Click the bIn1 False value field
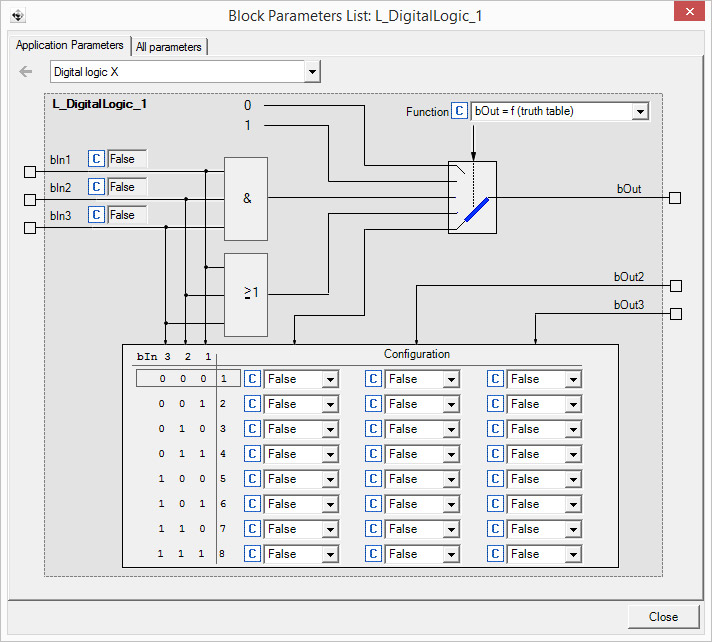The width and height of the screenshot is (712, 642). tap(127, 159)
